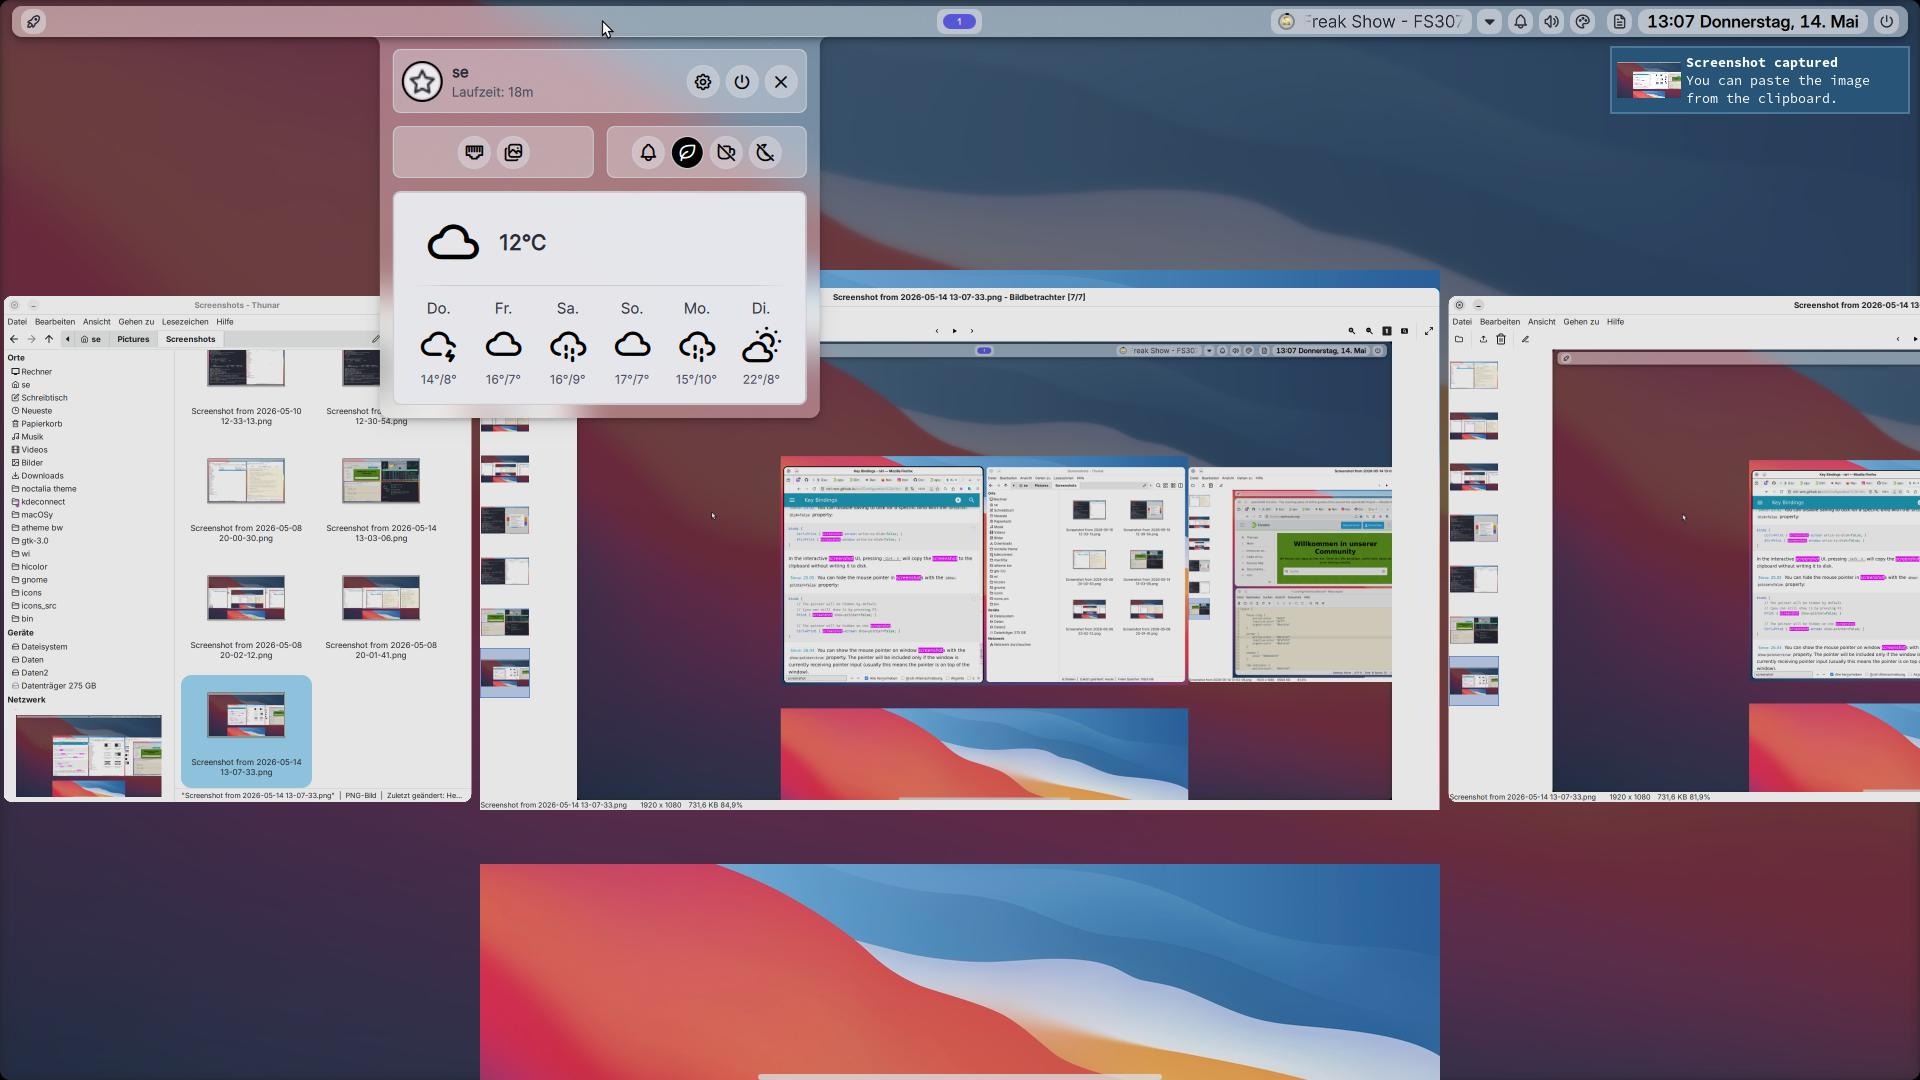Select Screenshot from 2026-05-14 13-03-06.png
1920x1080 pixels.
pos(381,498)
